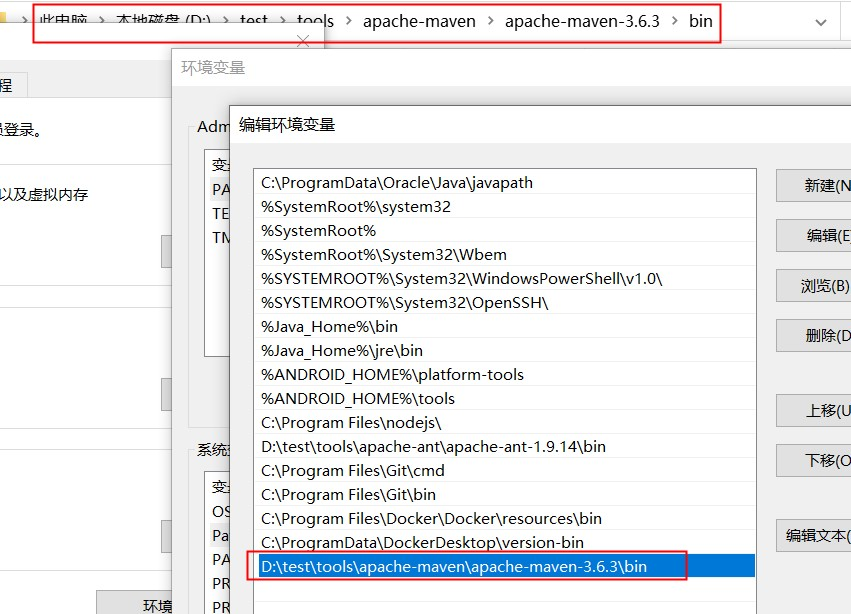Click the 上移 (Move Up) button
The height and width of the screenshot is (614, 851).
(814, 410)
